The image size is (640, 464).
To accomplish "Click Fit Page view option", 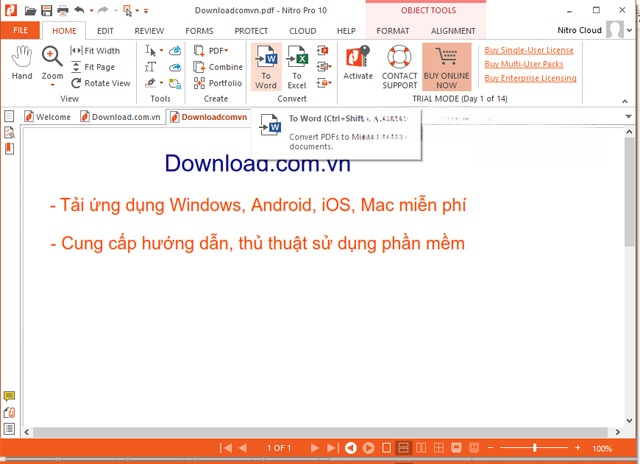I will 93,67.
